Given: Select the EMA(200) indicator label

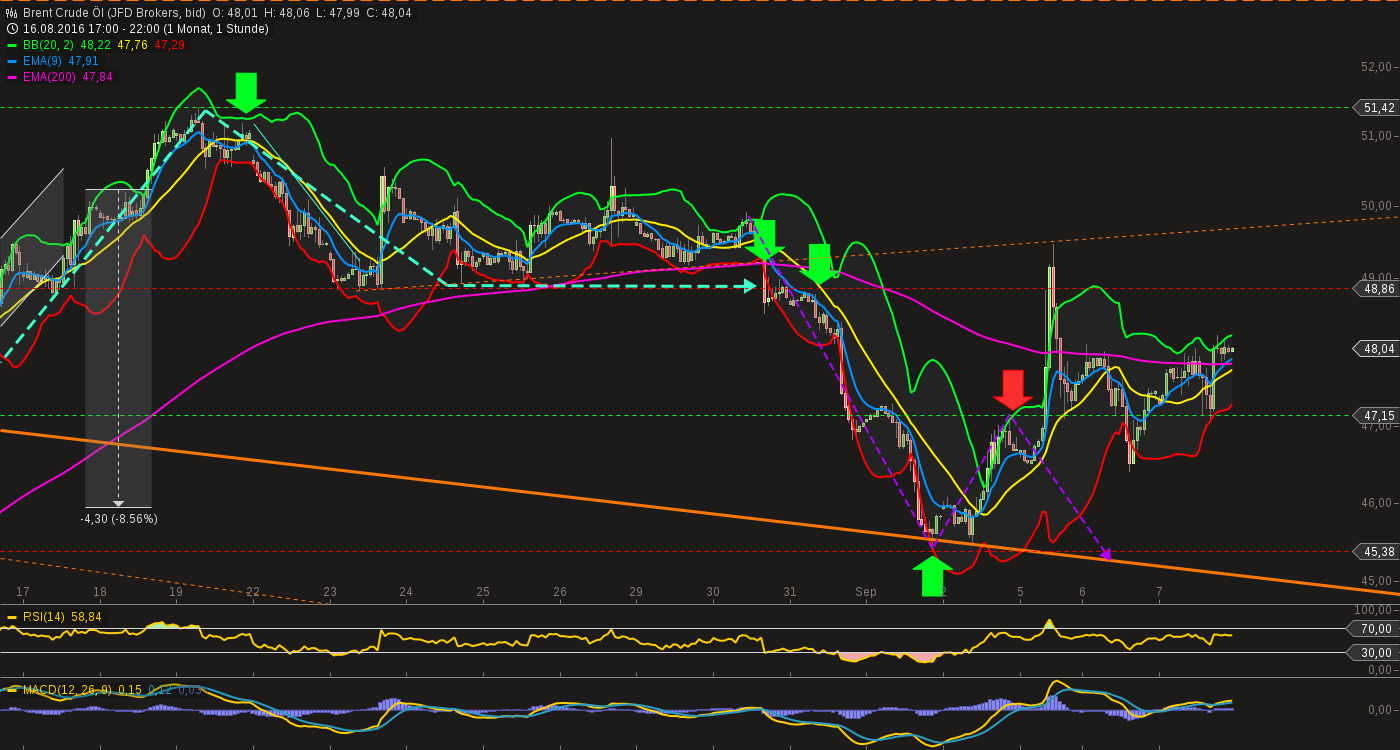Looking at the screenshot, I should click(48, 77).
